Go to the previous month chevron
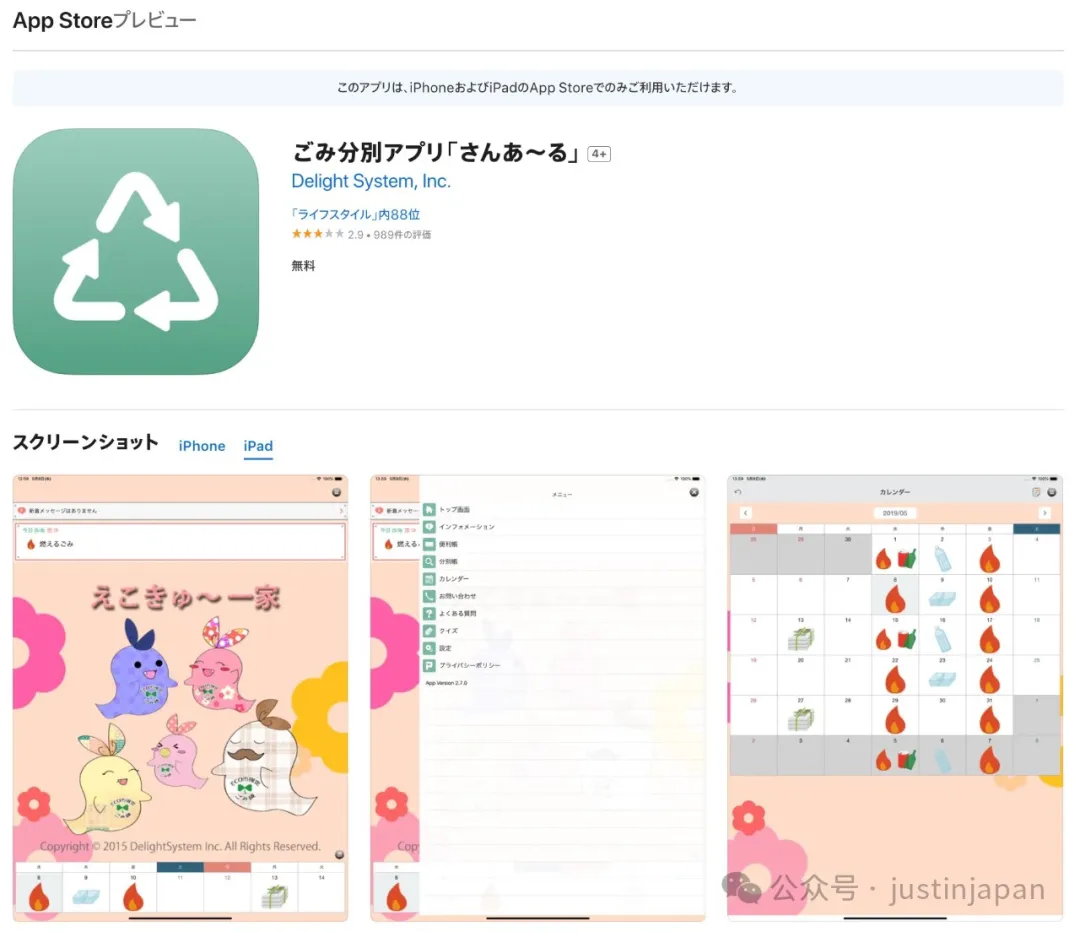This screenshot has width=1080, height=932. [745, 513]
